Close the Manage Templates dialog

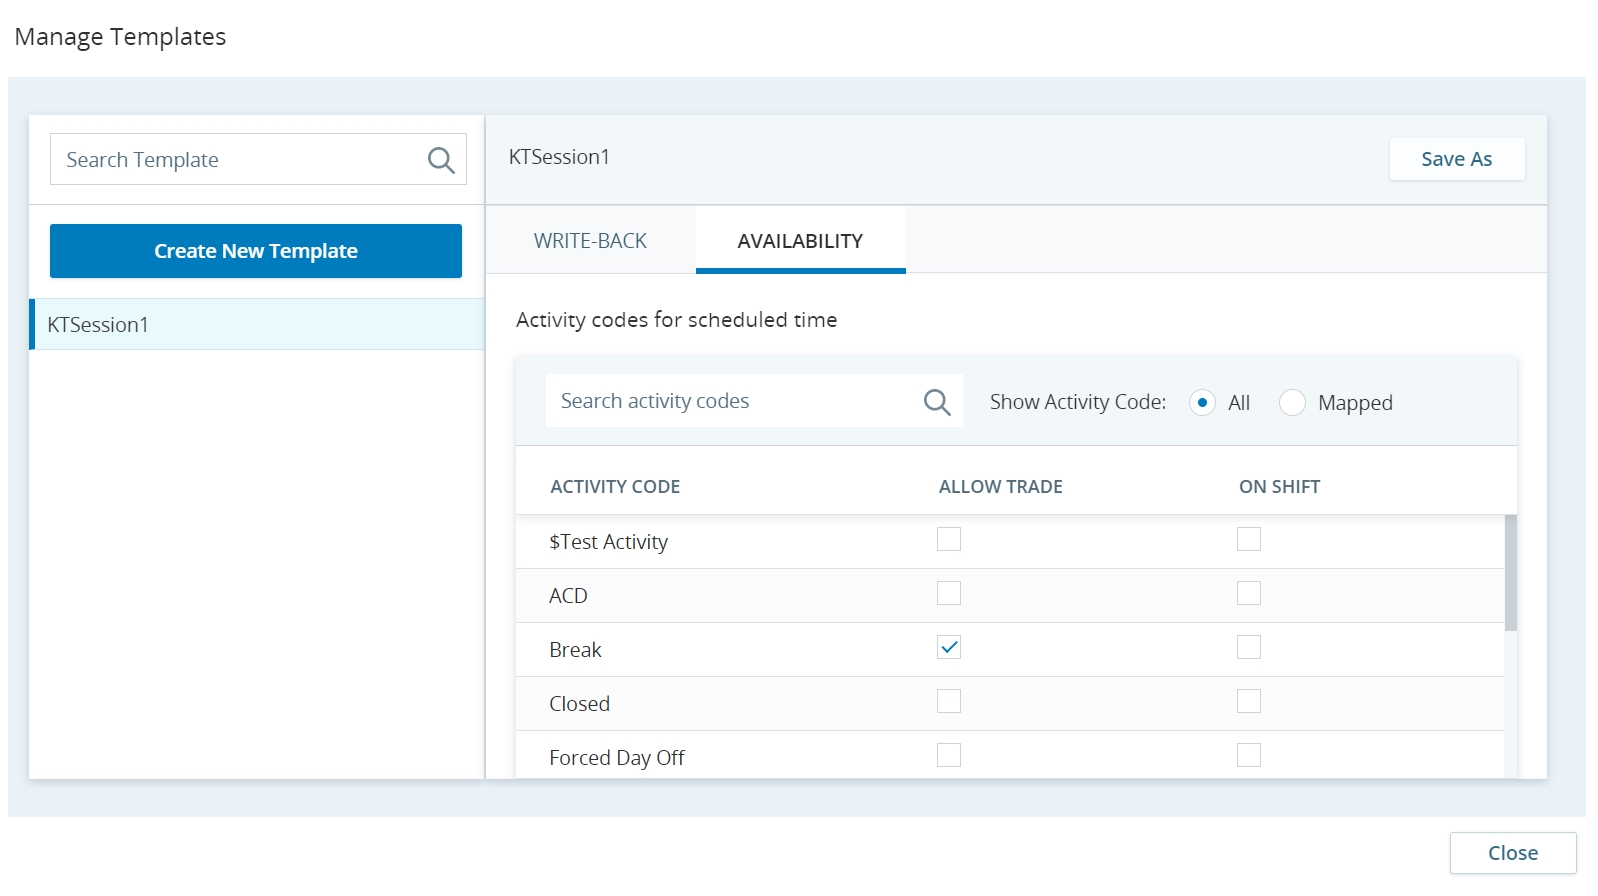[x=1512, y=853]
